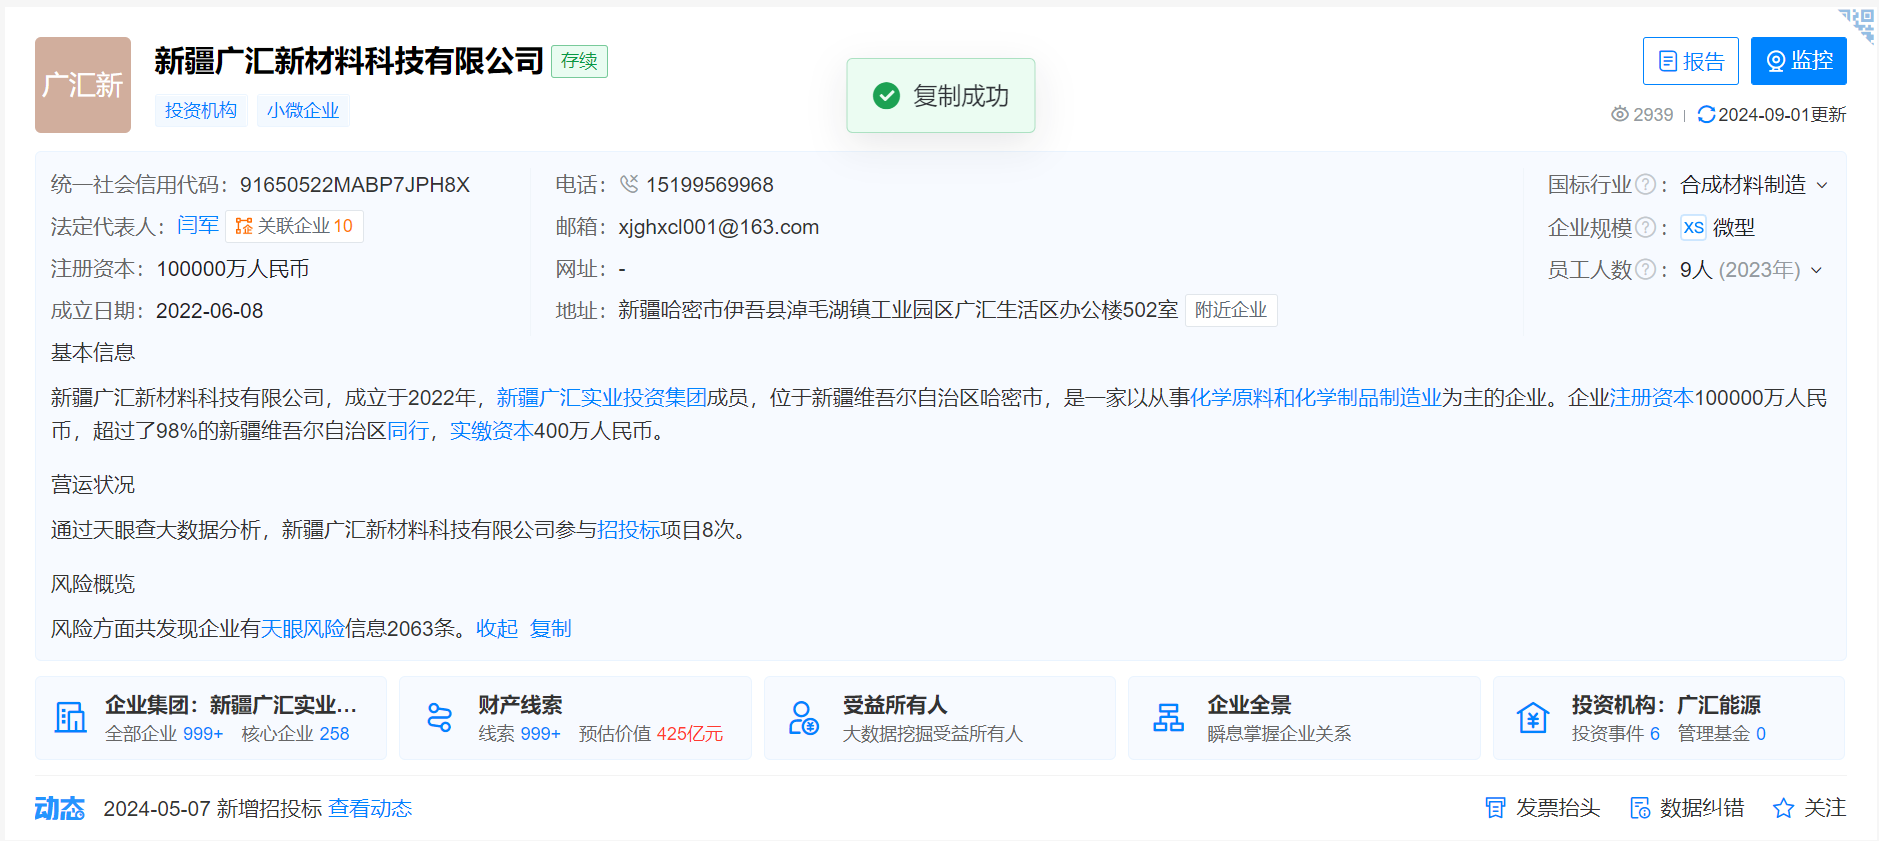Viewport: 1879px width, 841px height.
Task: Click the phone icon before 15199569968
Action: coord(629,184)
